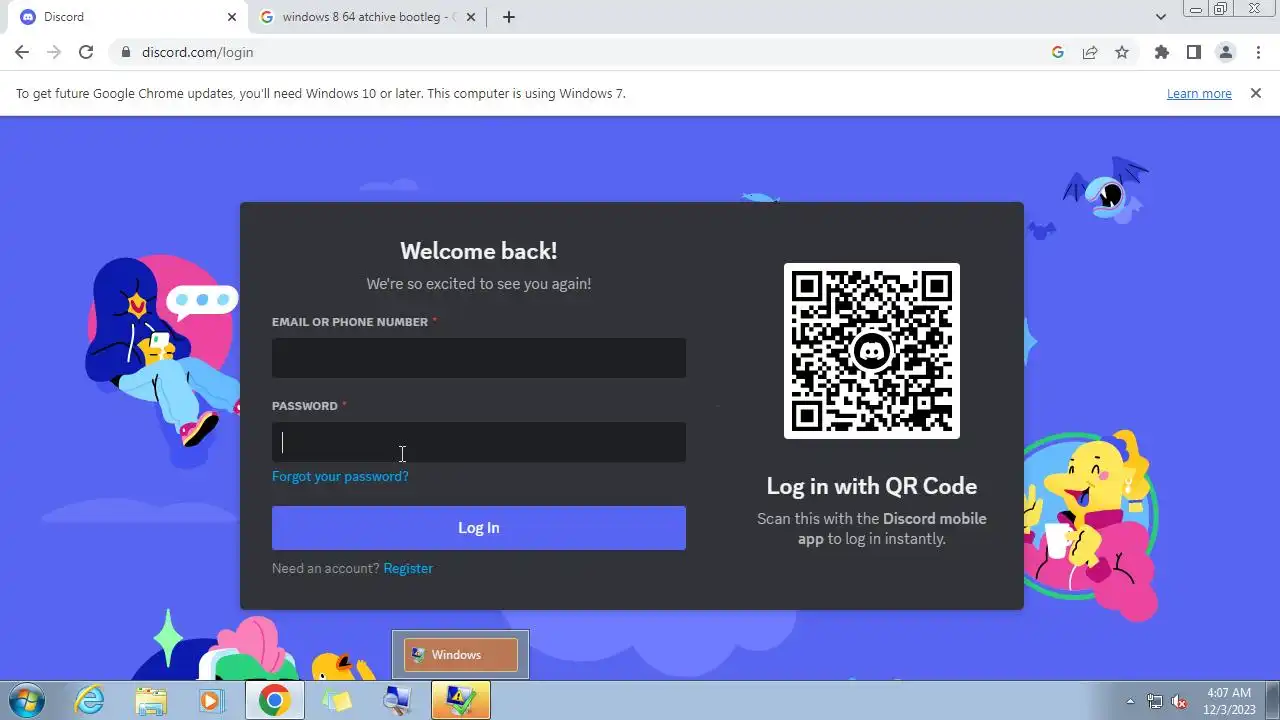Click the Log In button
Viewport: 1280px width, 720px height.
tap(478, 528)
